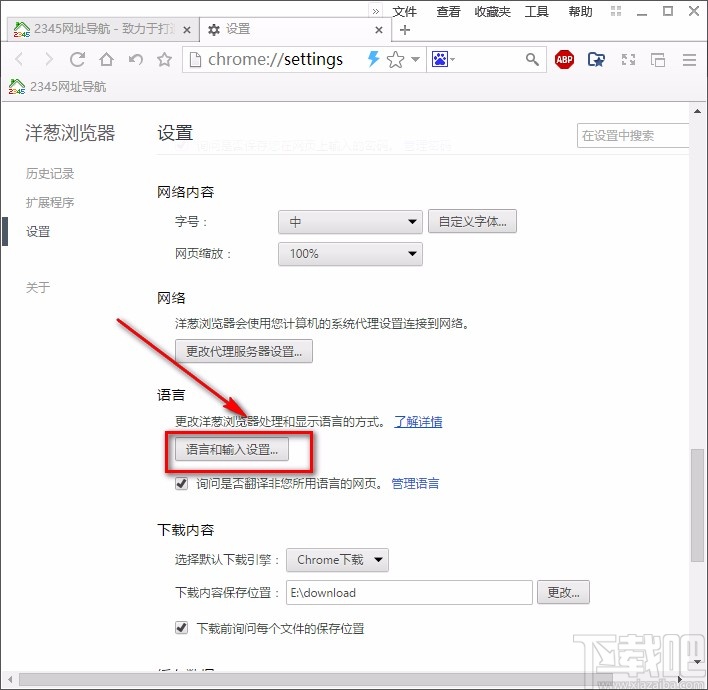The image size is (708, 690).
Task: Click horizontal scrollbar left arrow
Action: pos(9,679)
